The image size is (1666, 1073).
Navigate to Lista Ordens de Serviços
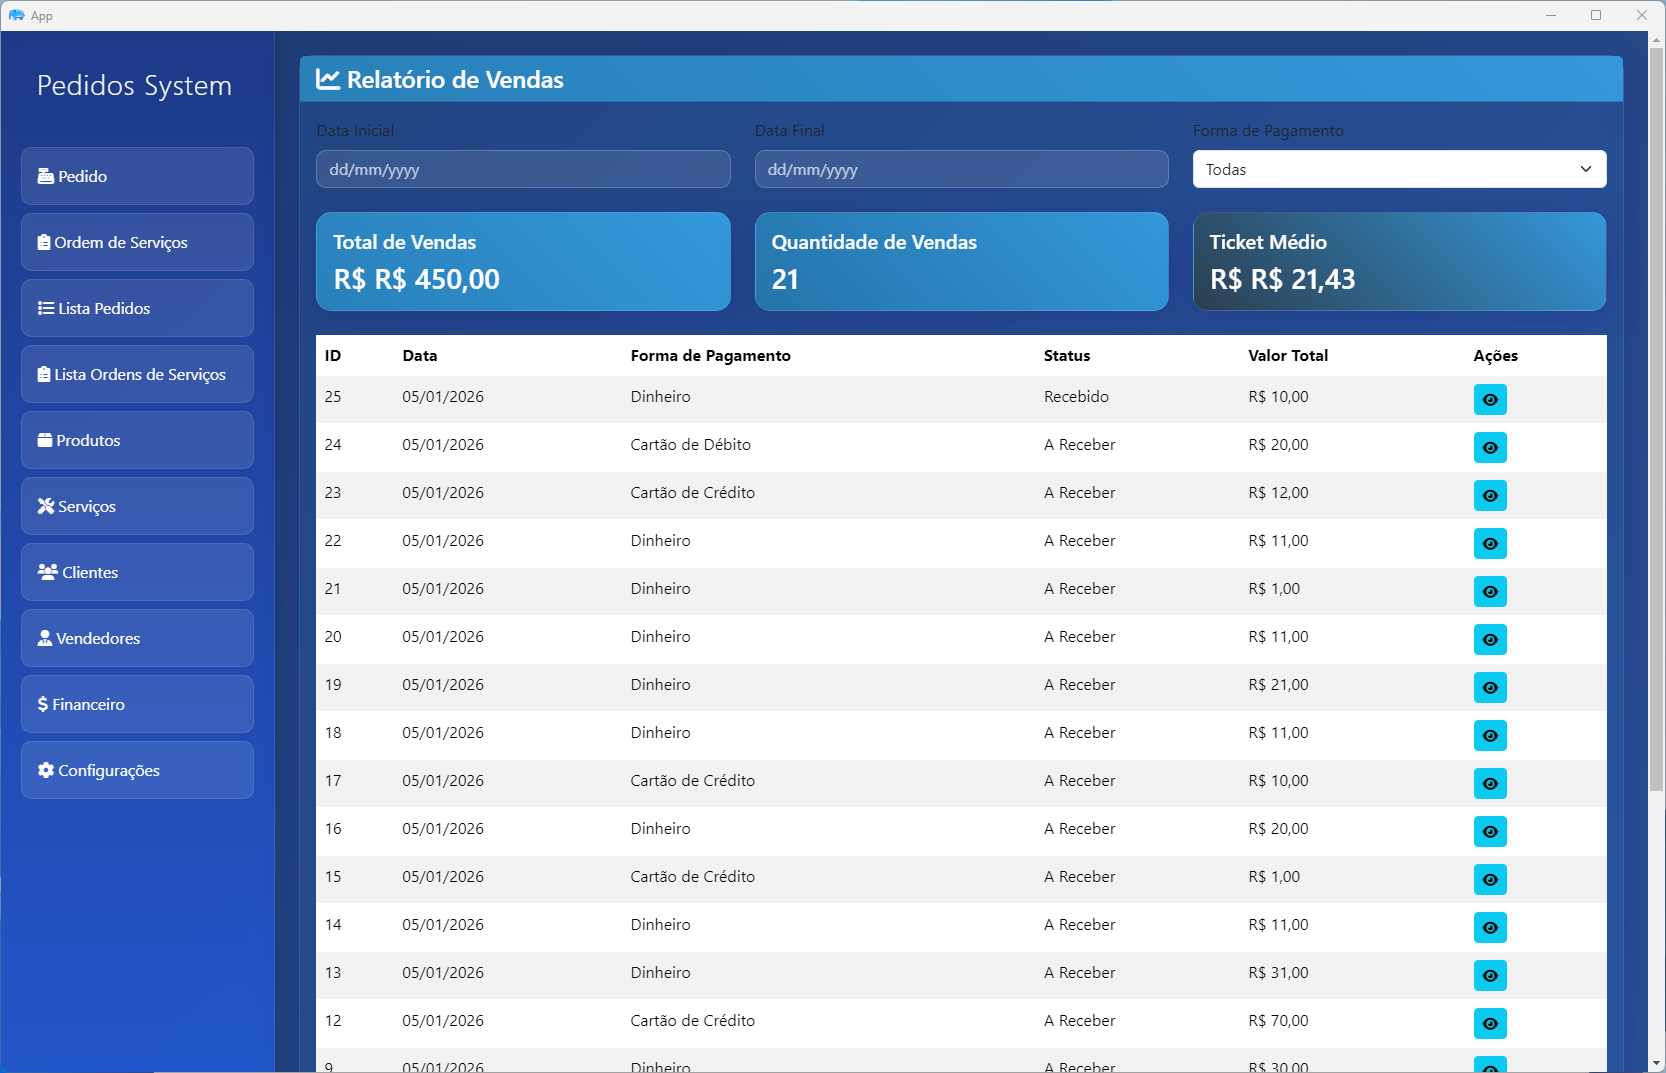click(137, 374)
